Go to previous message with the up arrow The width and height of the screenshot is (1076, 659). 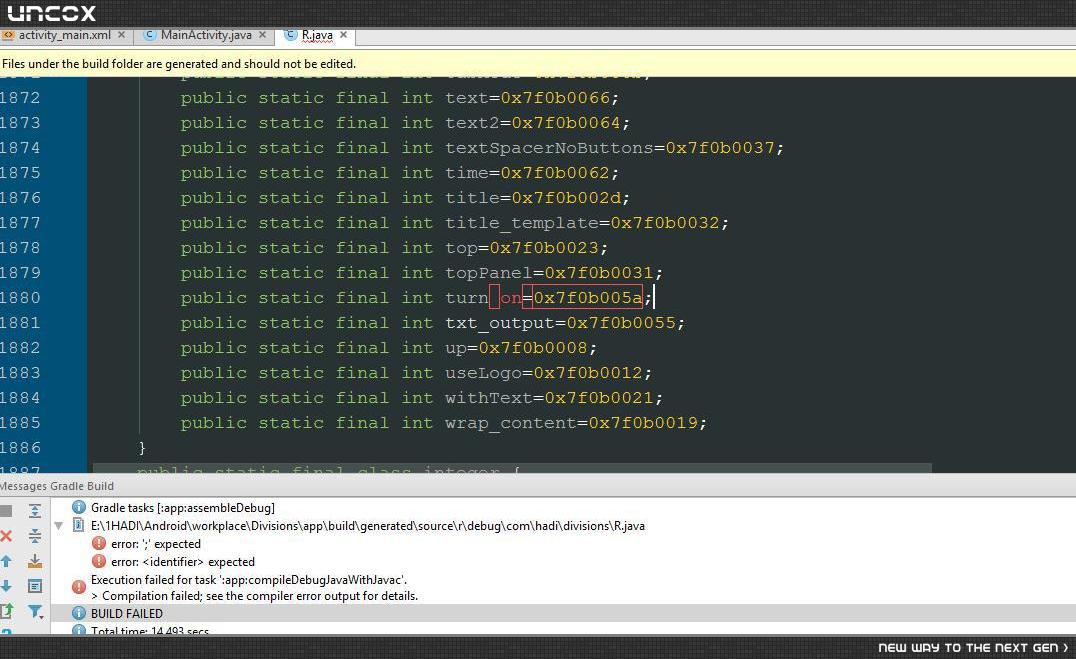[x=6, y=562]
